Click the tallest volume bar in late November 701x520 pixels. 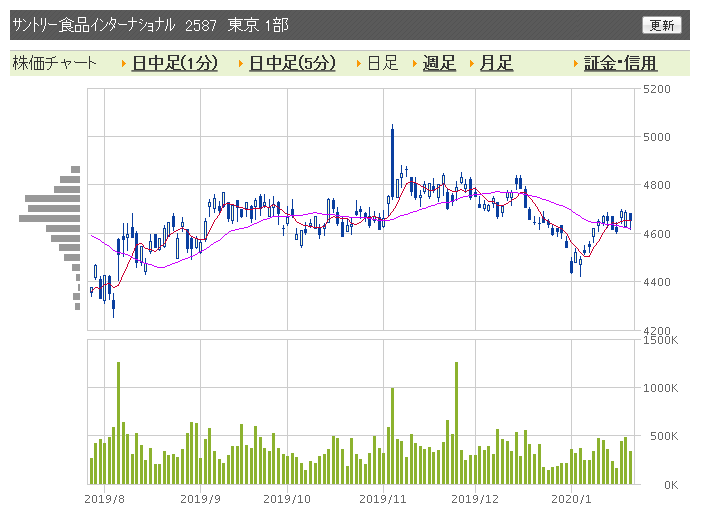pos(456,423)
